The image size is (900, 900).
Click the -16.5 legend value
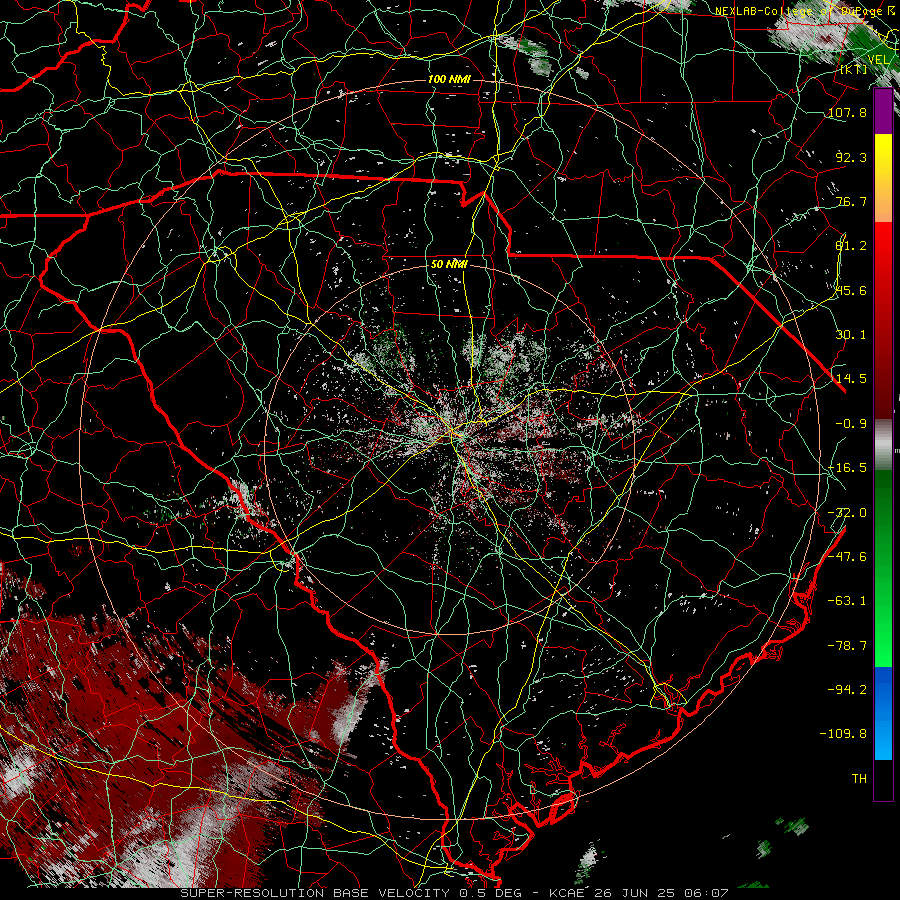point(847,468)
